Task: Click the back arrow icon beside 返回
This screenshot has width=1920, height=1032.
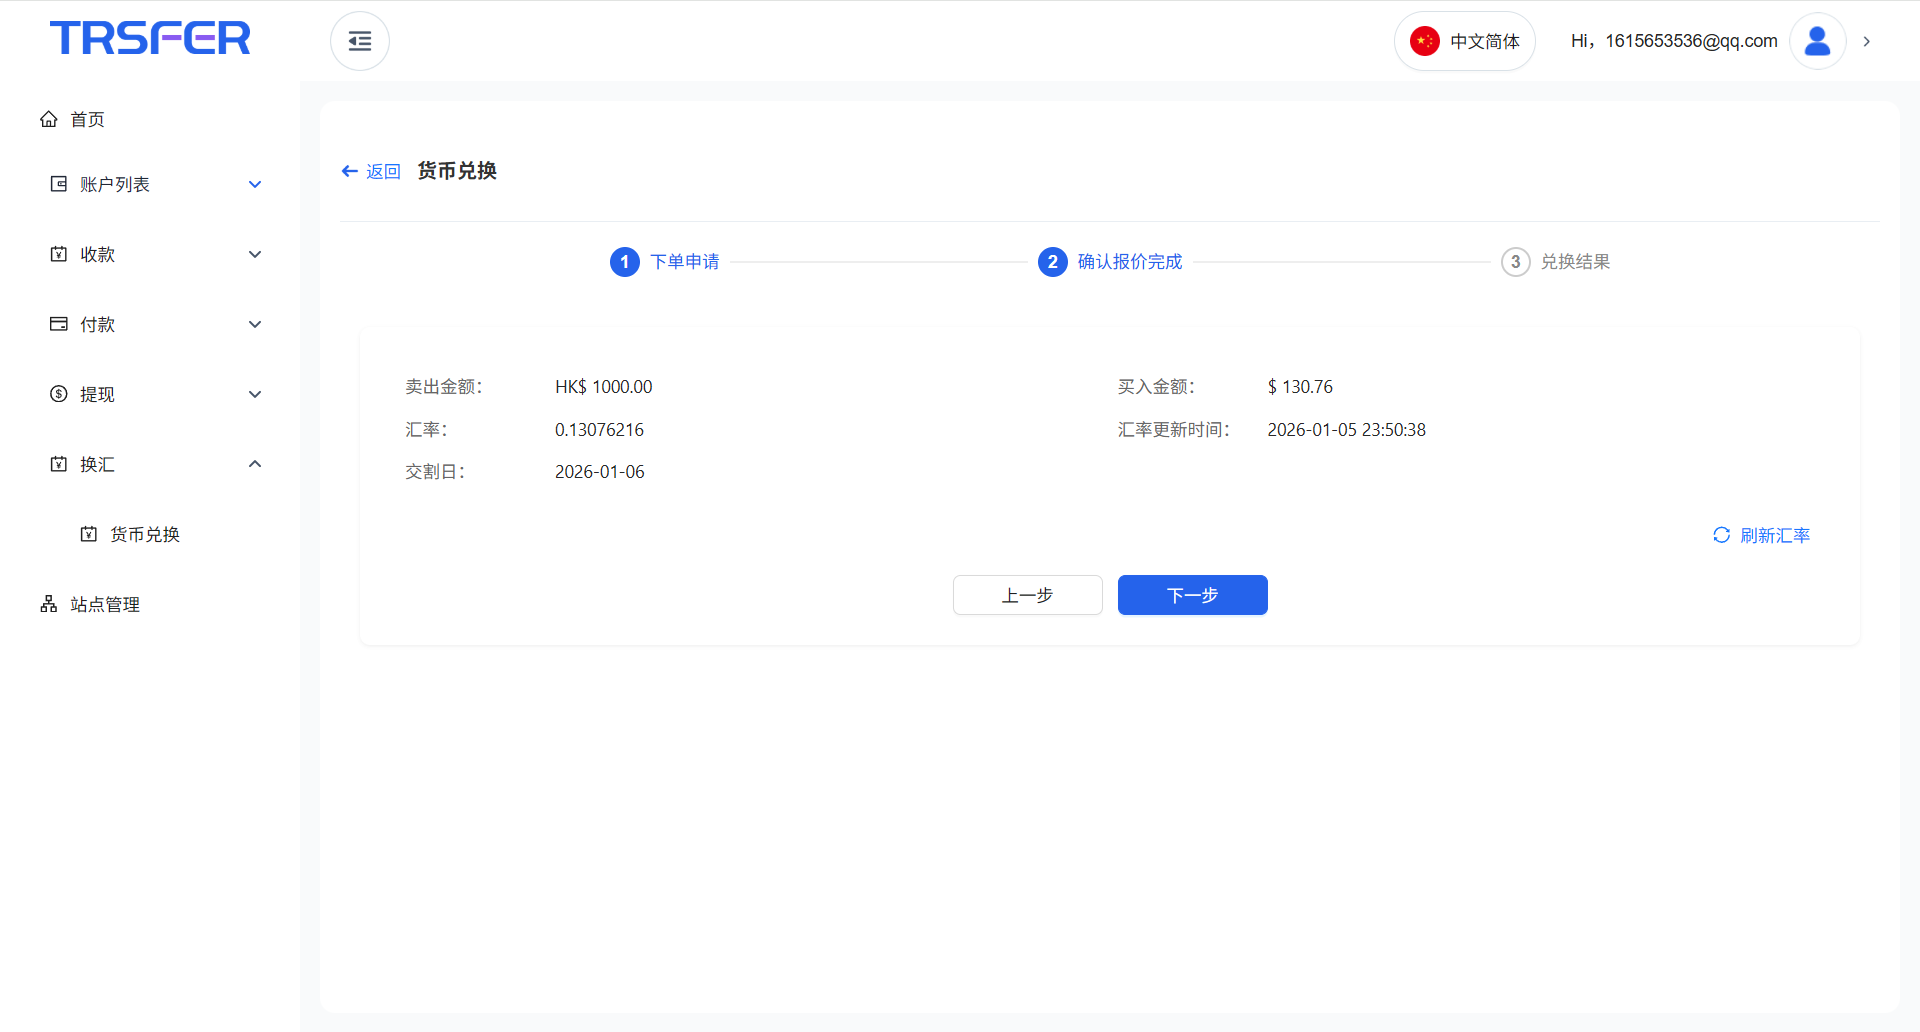Action: (x=349, y=171)
